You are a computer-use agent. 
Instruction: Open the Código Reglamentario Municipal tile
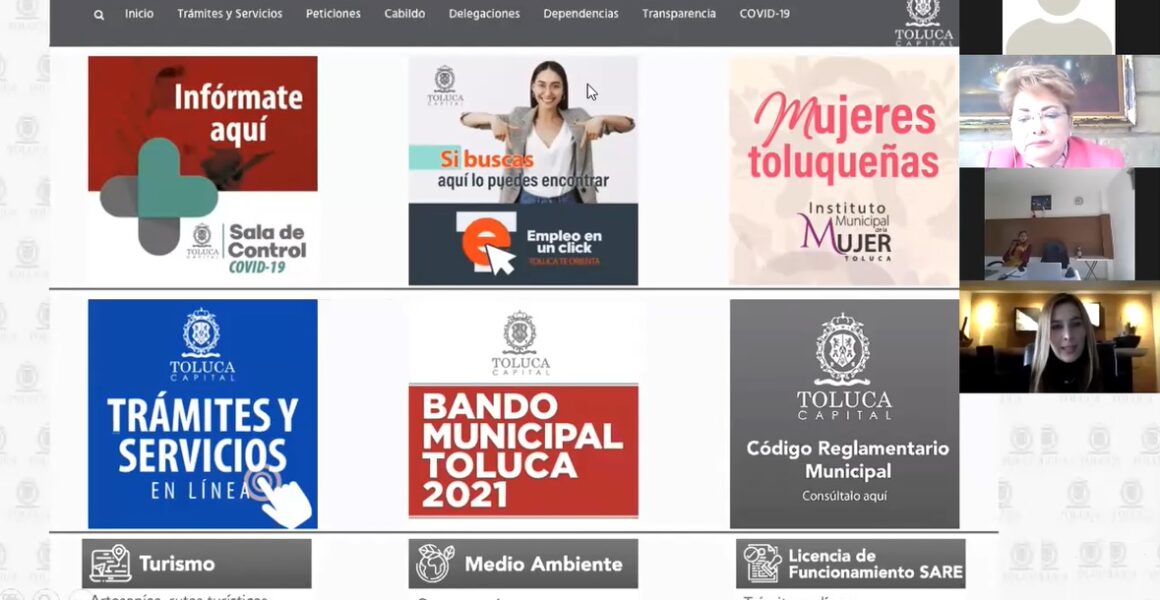(844, 414)
